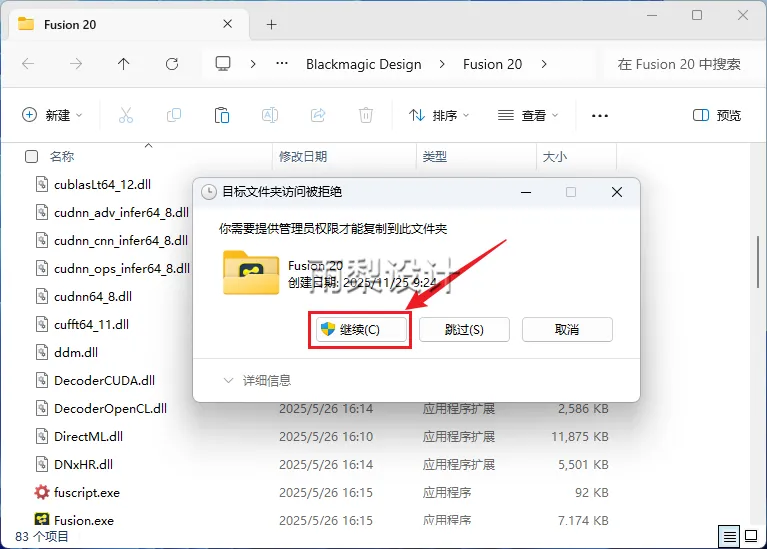The width and height of the screenshot is (767, 549).
Task: Open the hidden breadcrumb ellipsis in address bar
Action: pos(282,64)
